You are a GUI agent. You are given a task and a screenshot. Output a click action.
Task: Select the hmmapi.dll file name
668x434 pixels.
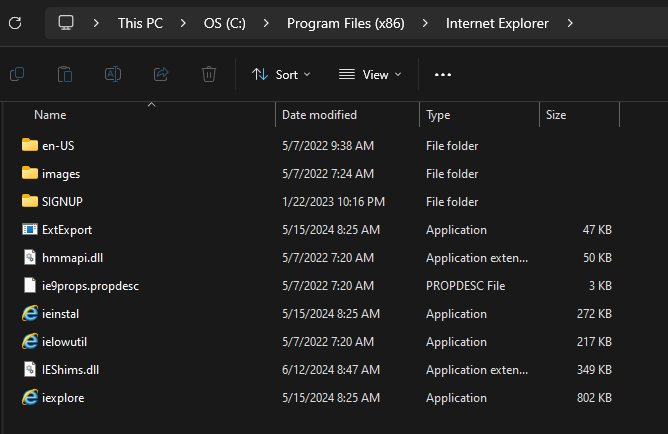(x=72, y=258)
